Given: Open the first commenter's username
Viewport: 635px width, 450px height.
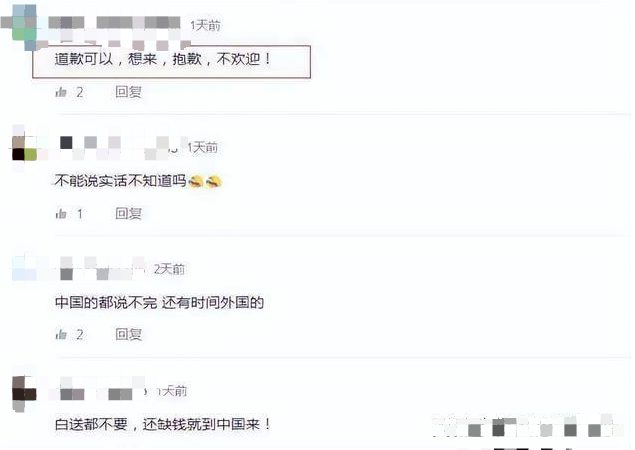Looking at the screenshot, I should click(114, 23).
